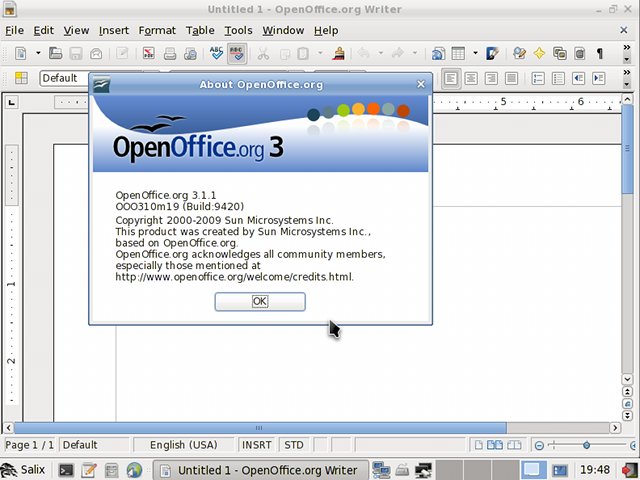Toggle Nonprinting Characters pilcrow
The height and width of the screenshot is (480, 640).
(600, 53)
